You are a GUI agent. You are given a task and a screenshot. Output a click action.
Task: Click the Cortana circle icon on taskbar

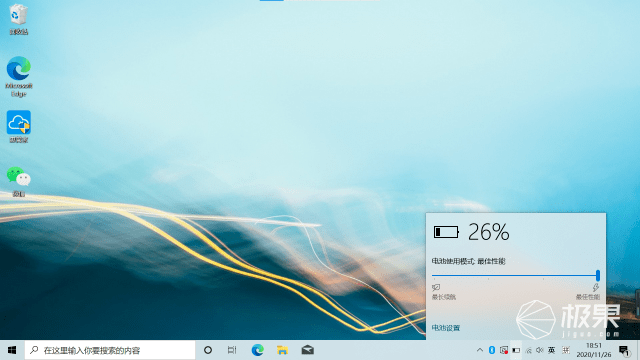[208, 350]
